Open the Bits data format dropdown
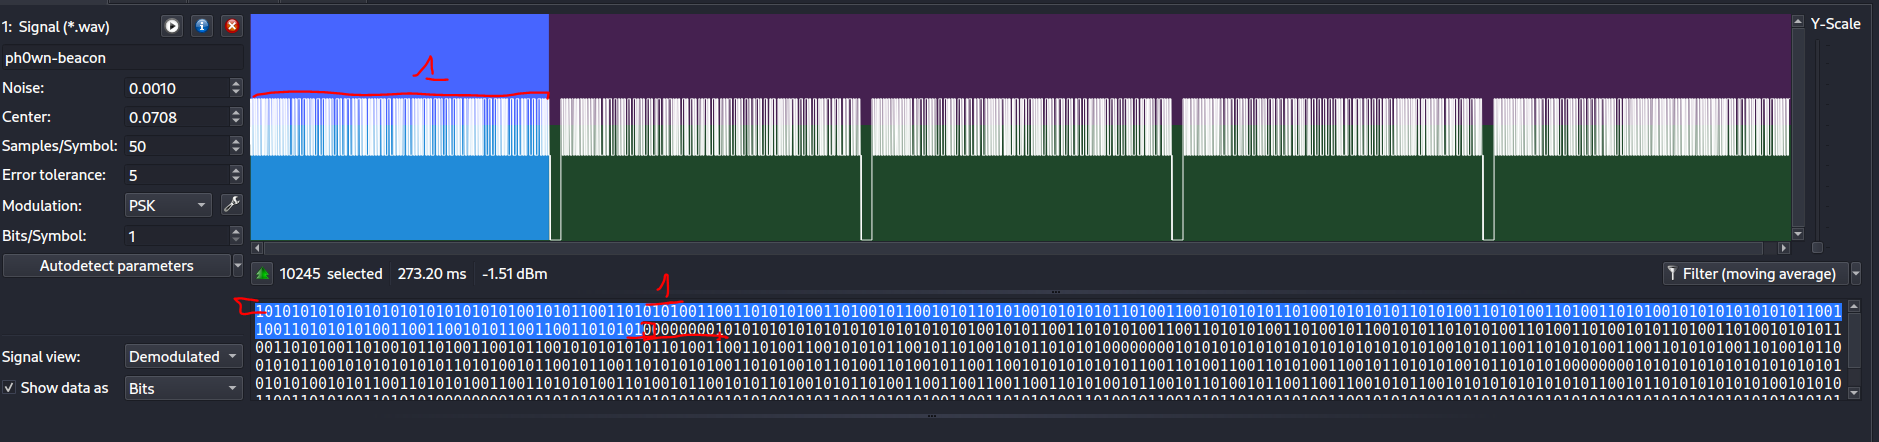This screenshot has height=442, width=1879. pos(183,388)
